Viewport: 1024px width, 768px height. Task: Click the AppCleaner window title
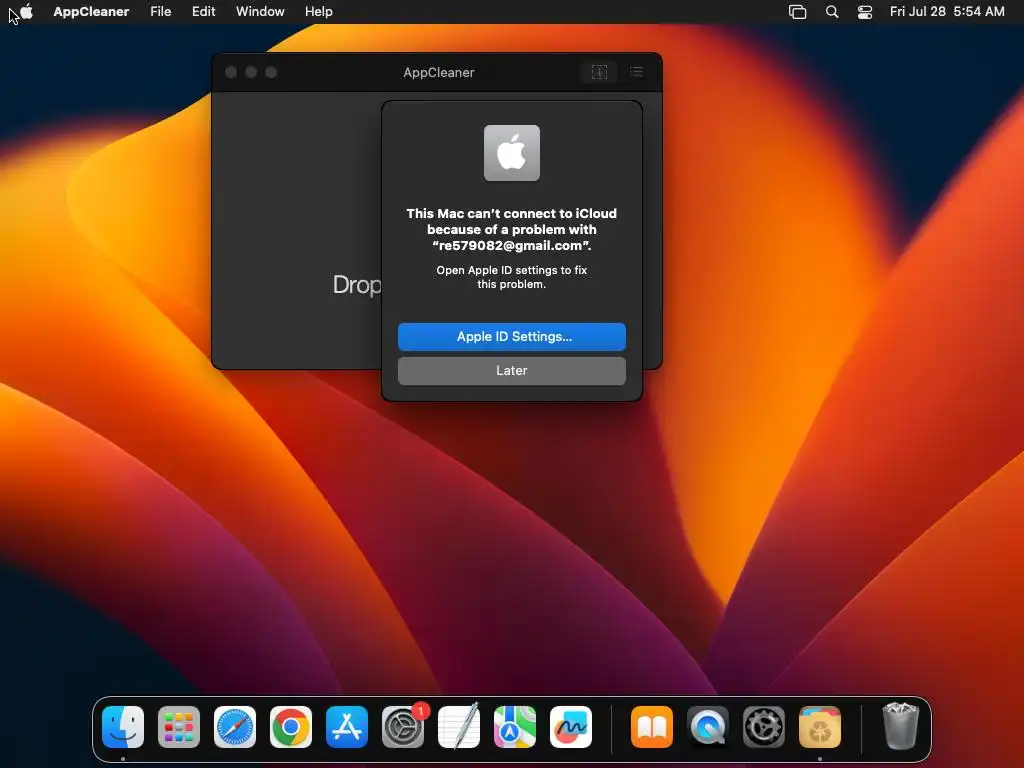439,72
